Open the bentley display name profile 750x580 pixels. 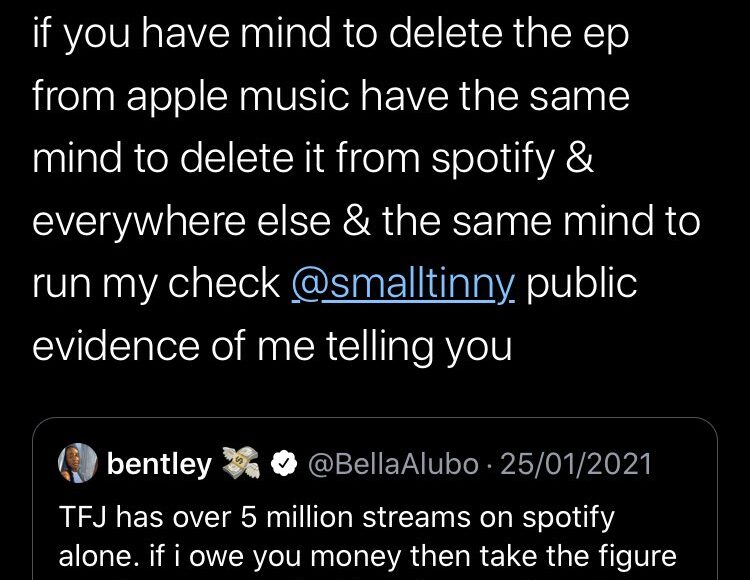point(159,464)
